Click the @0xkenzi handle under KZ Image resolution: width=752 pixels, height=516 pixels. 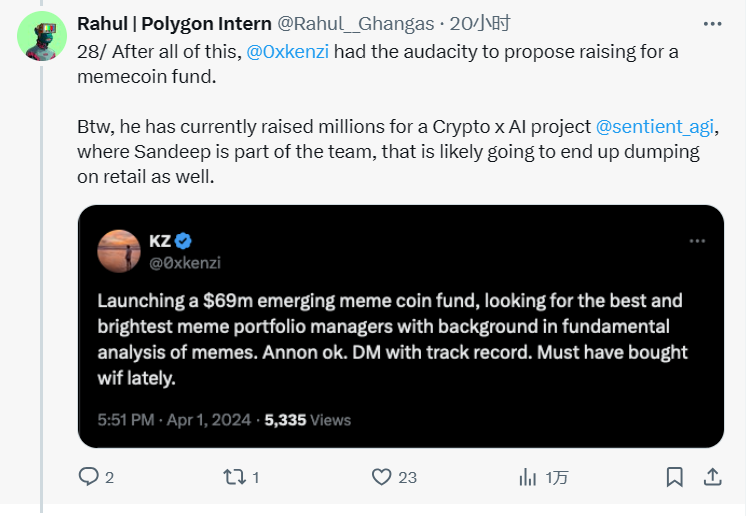point(184,262)
